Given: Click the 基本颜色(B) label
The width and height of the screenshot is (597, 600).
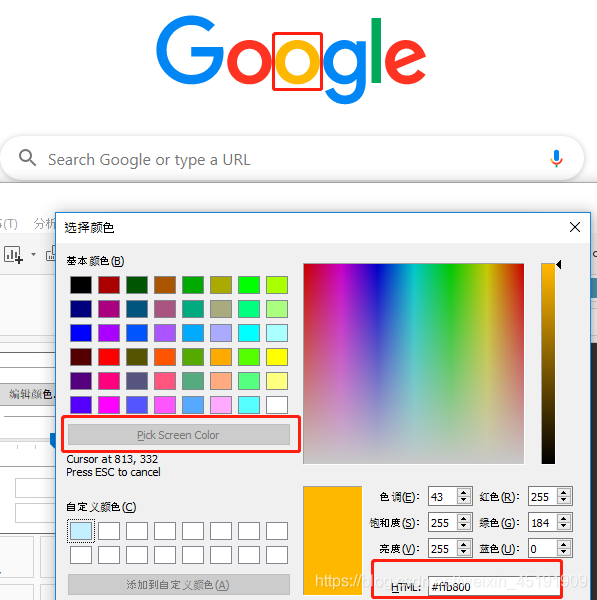Looking at the screenshot, I should coord(95,261).
